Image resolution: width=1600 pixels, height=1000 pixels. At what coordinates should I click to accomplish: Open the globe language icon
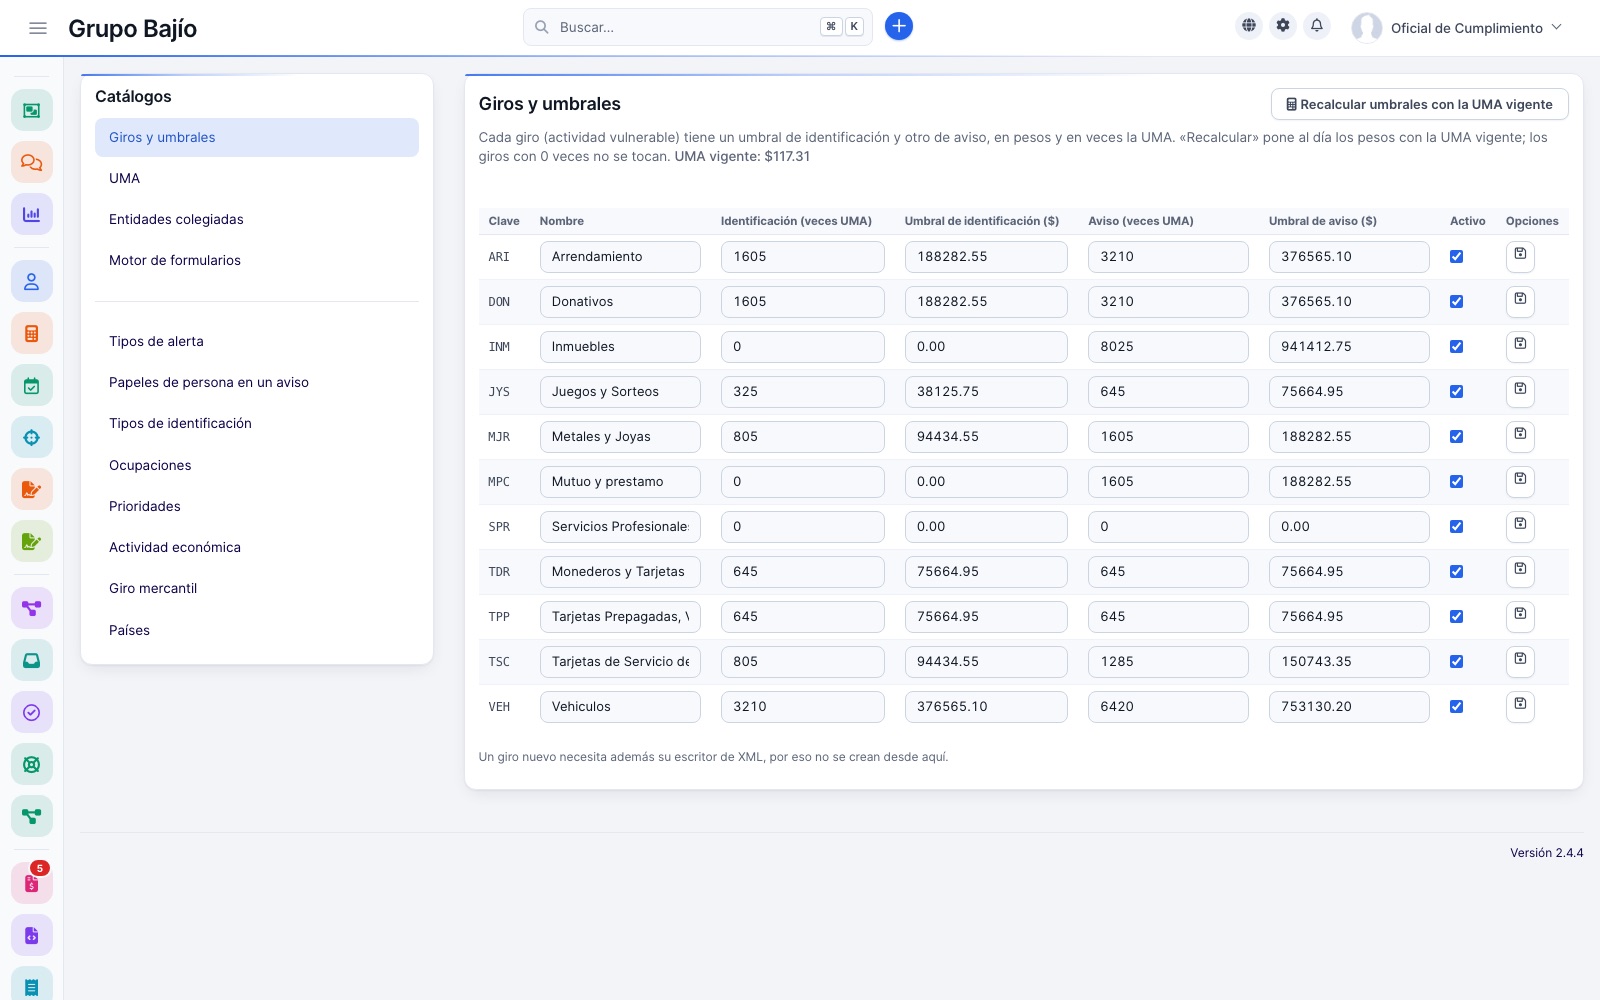click(1249, 26)
